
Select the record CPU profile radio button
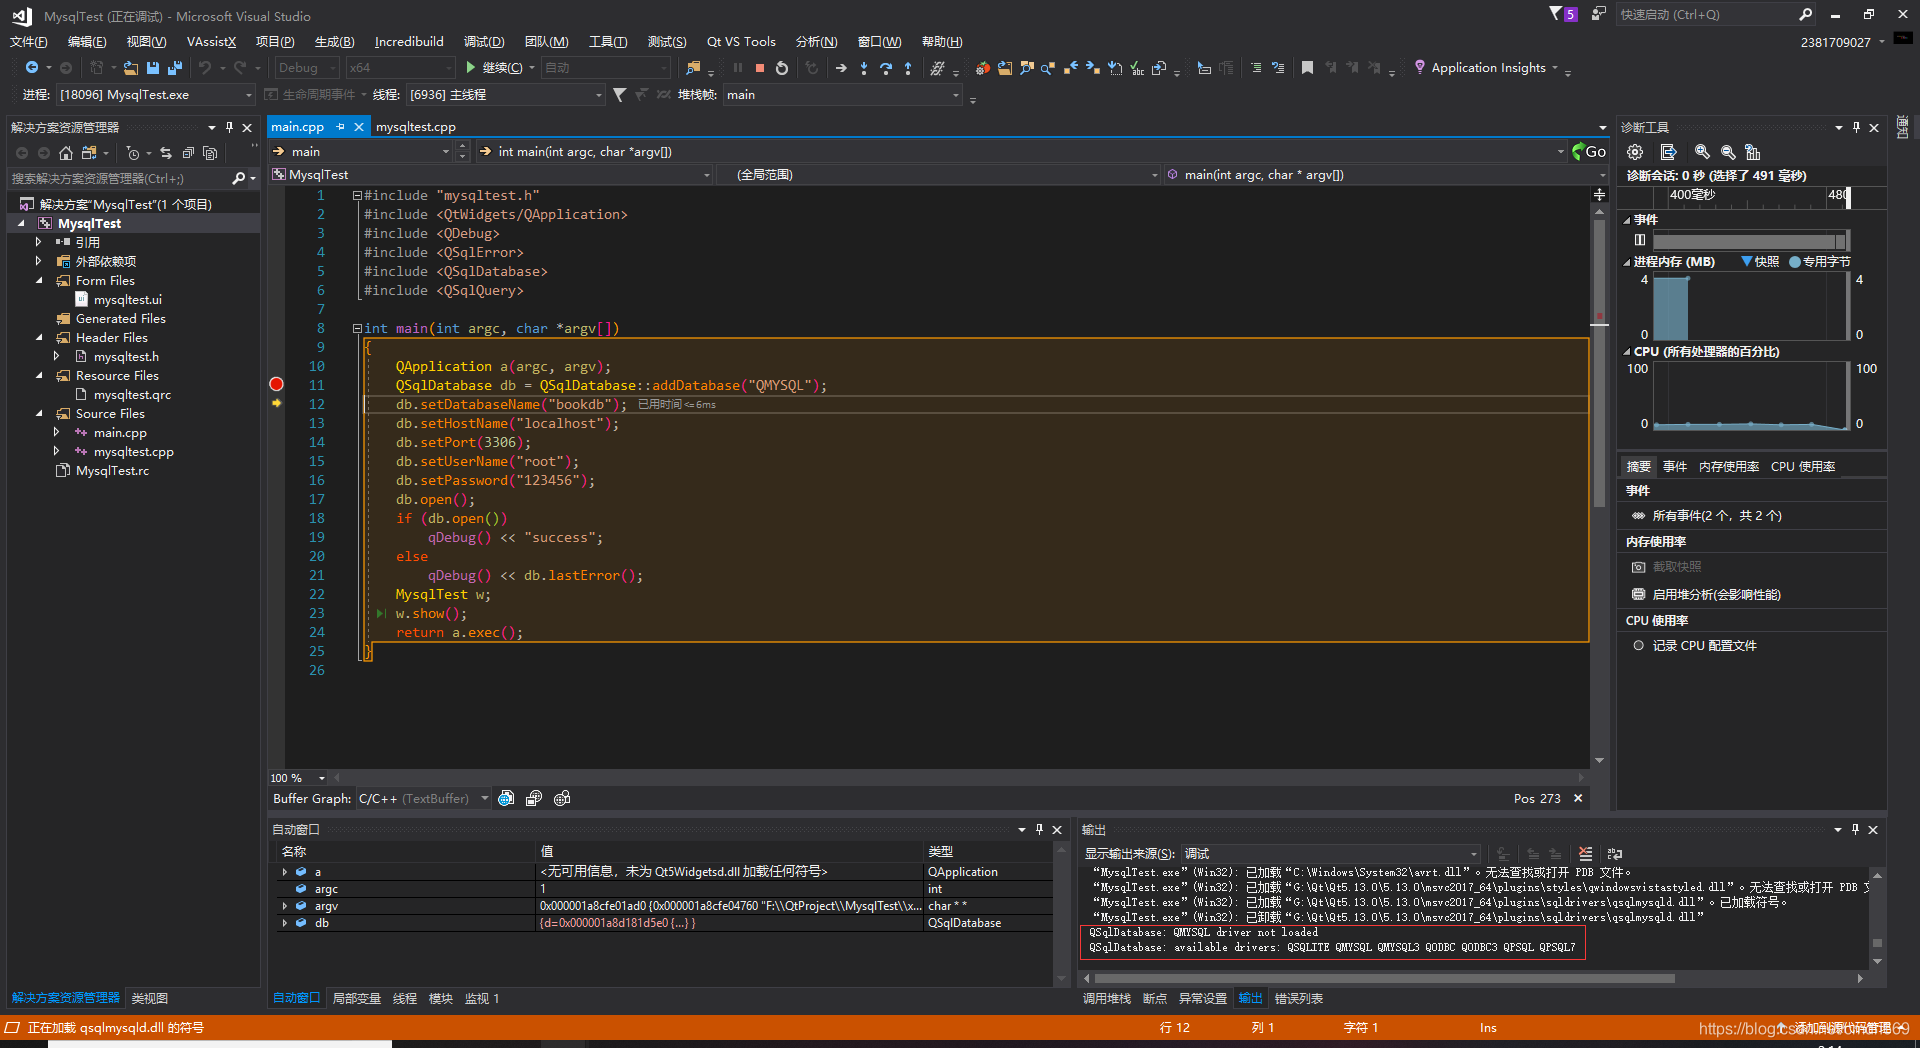coord(1638,646)
